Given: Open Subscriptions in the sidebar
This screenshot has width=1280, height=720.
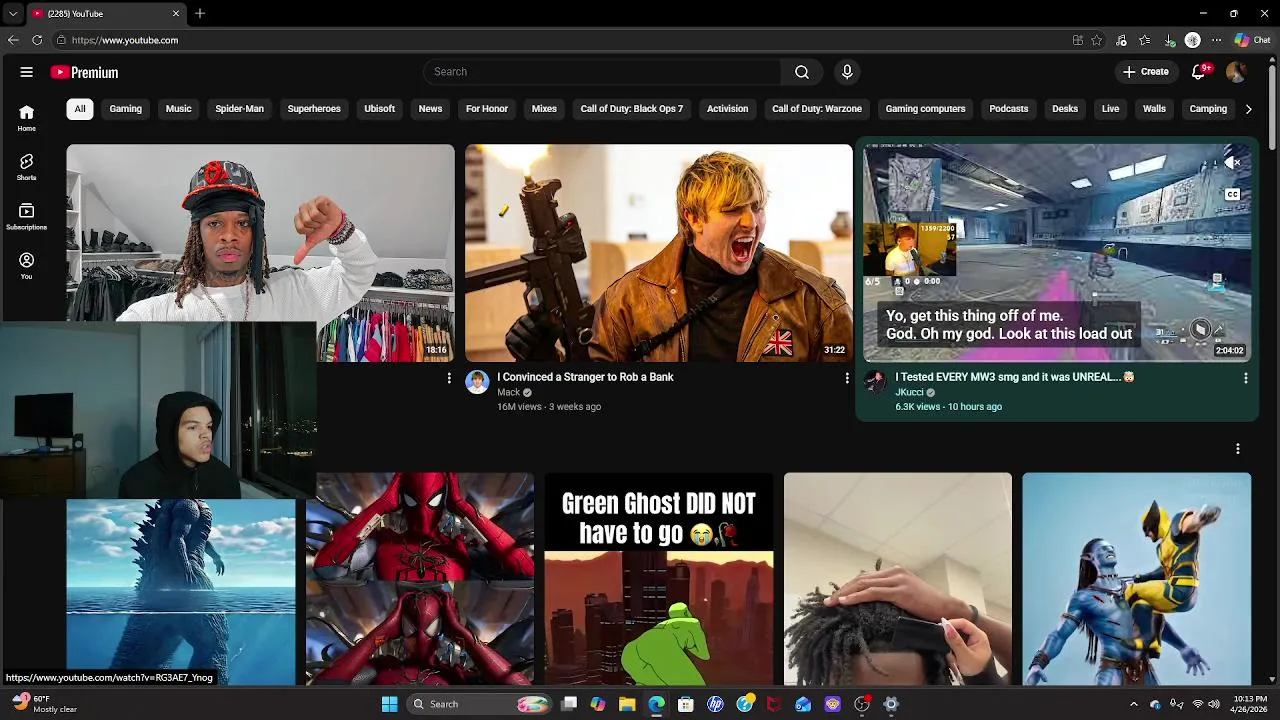Looking at the screenshot, I should point(27,216).
